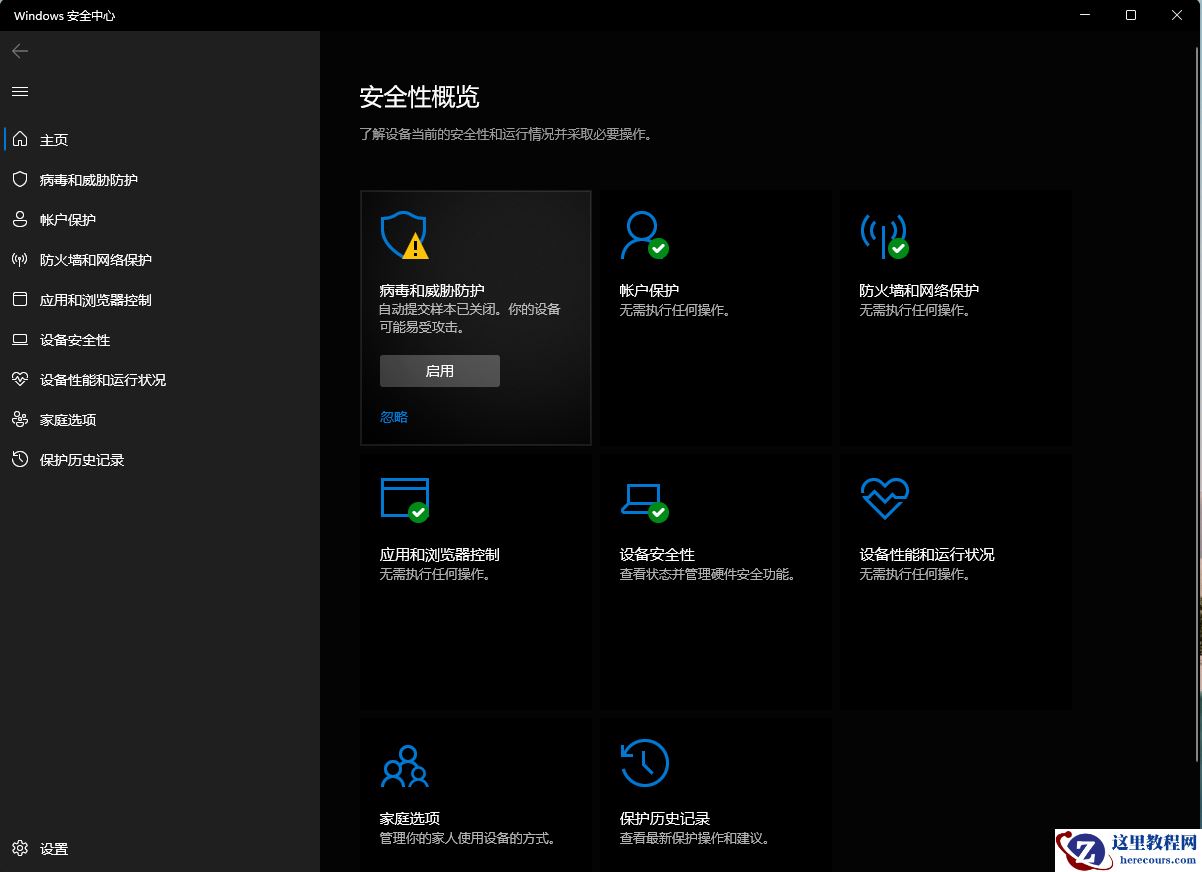Open 家庭选项 from the sidebar
Viewport: 1202px width, 872px height.
coord(70,420)
